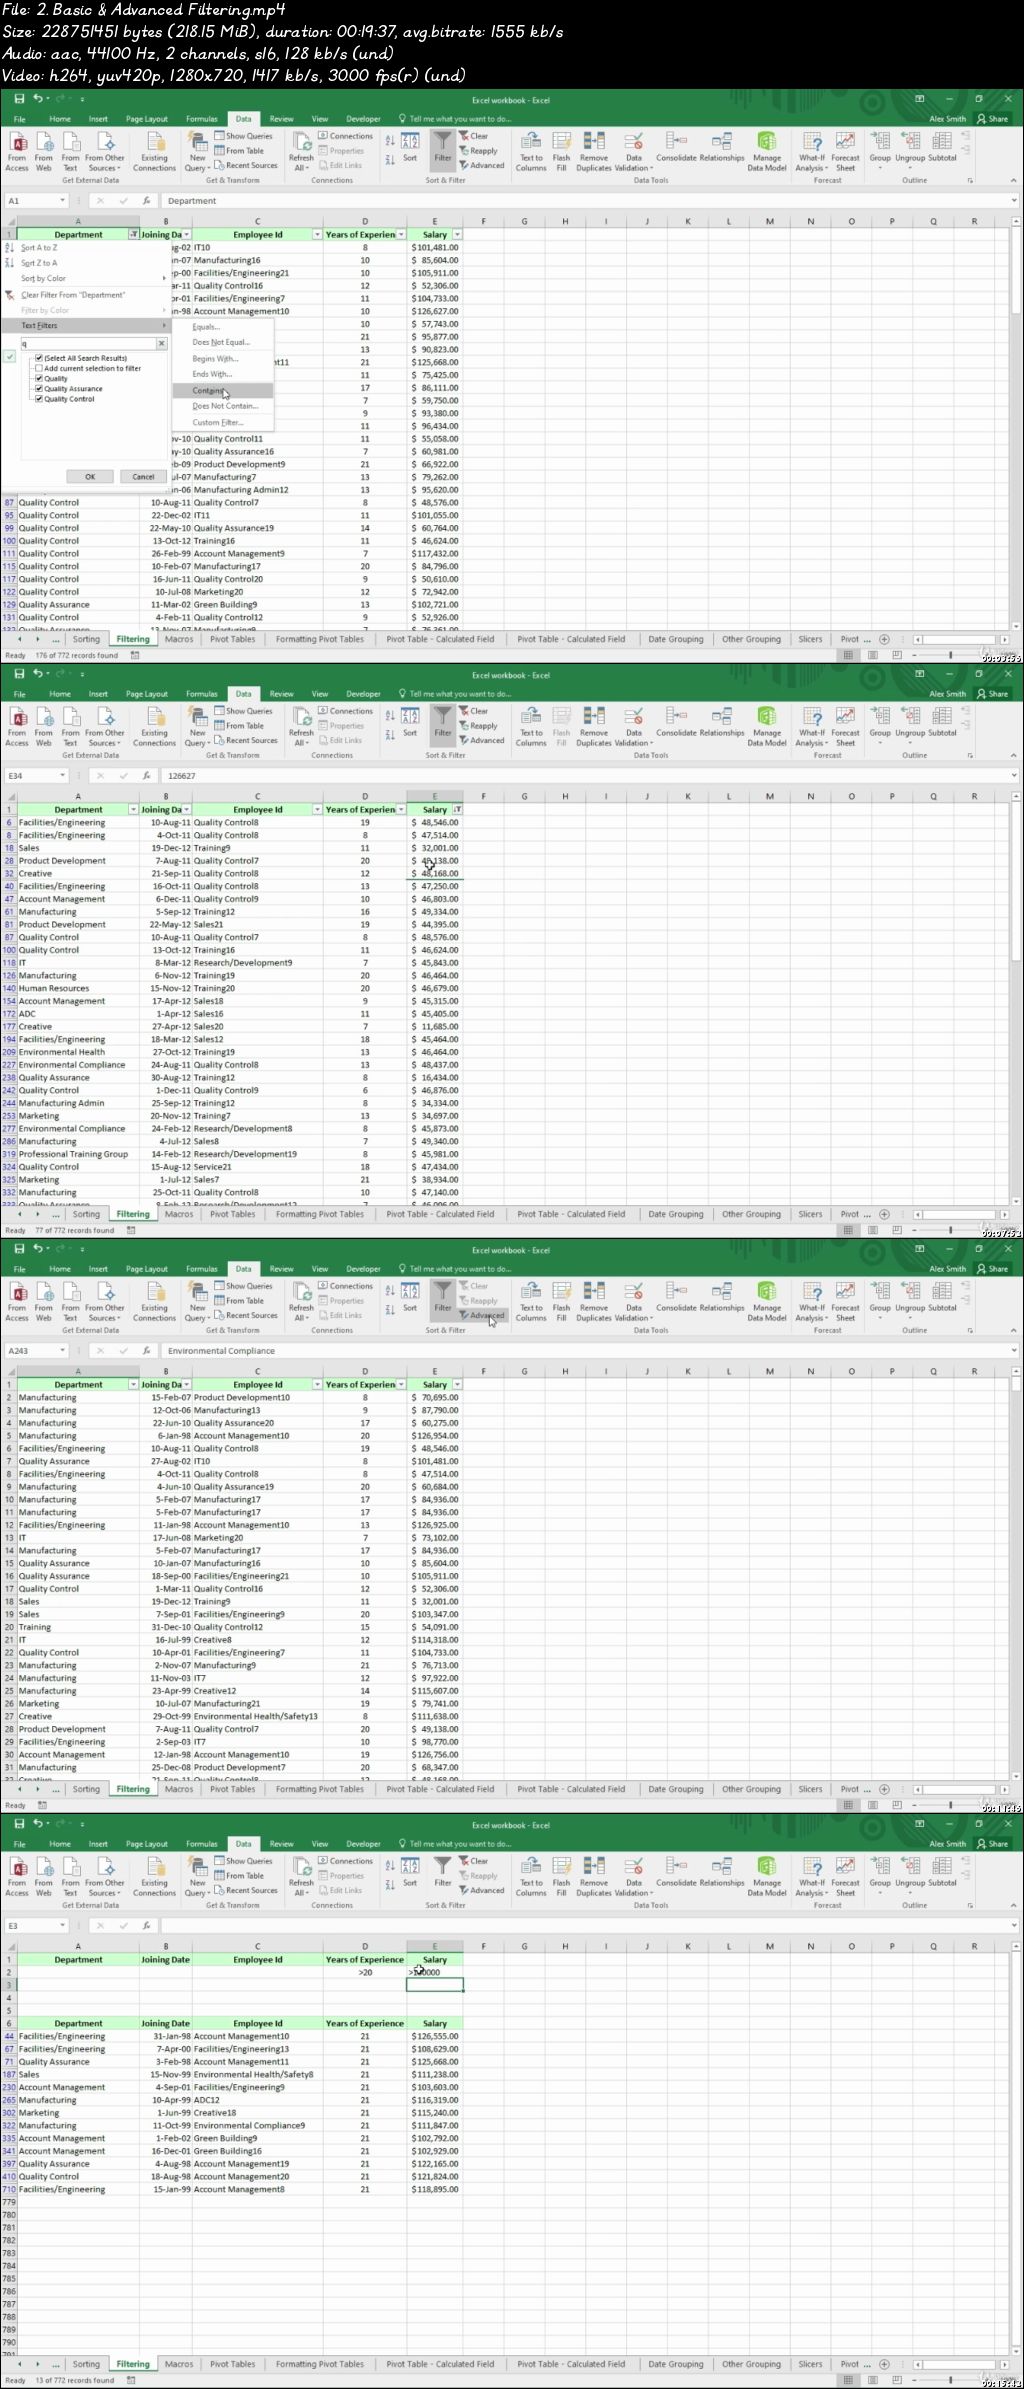Open Employee Id filter dropdown in top window
The height and width of the screenshot is (2389, 1024).
click(x=317, y=235)
